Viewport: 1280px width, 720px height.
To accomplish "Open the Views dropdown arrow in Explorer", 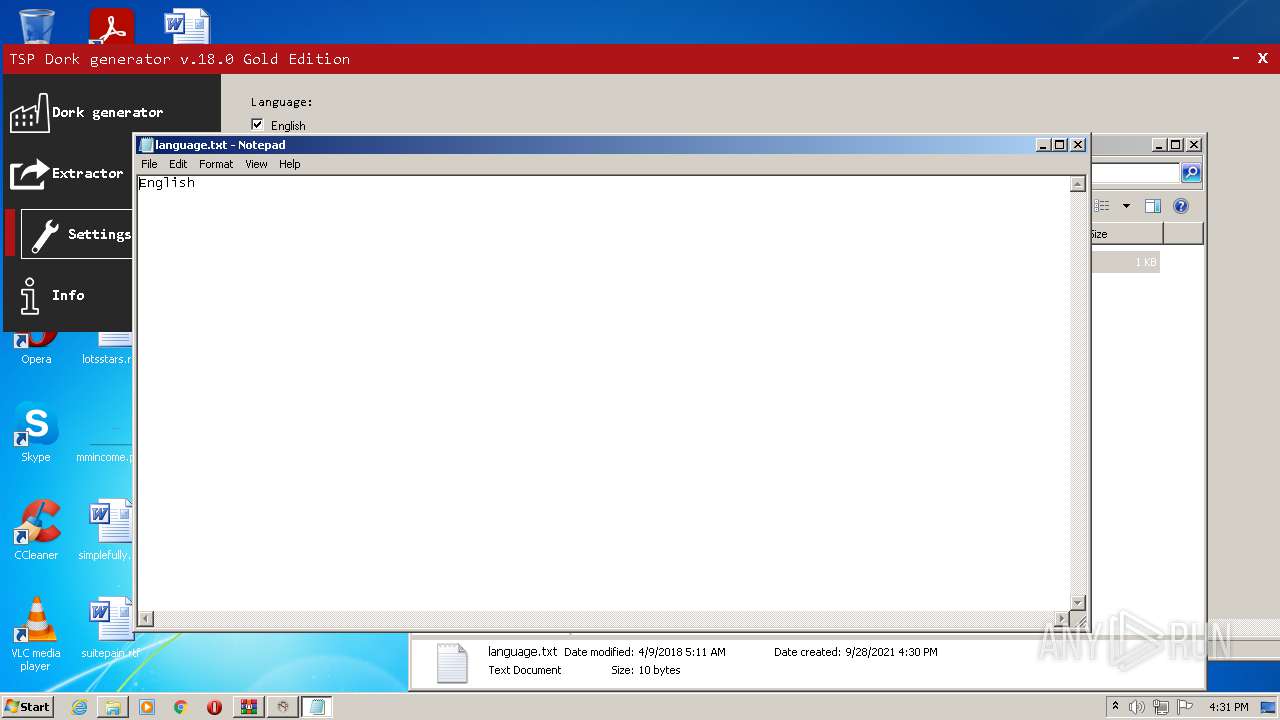I will click(1126, 206).
